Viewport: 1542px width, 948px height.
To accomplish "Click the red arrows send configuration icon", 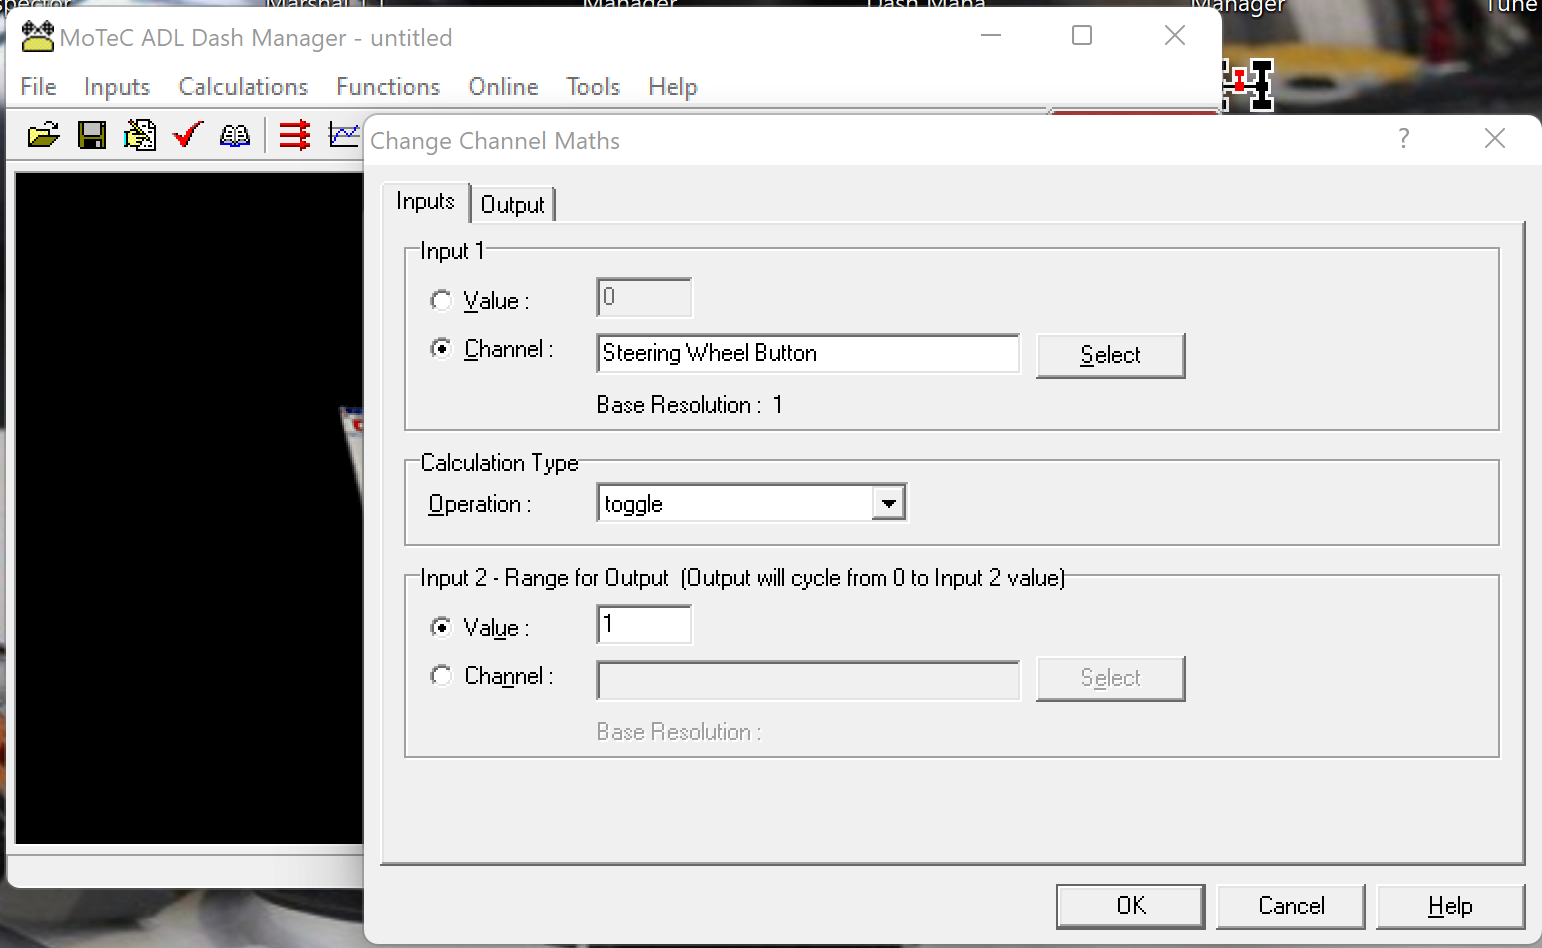I will coord(295,135).
